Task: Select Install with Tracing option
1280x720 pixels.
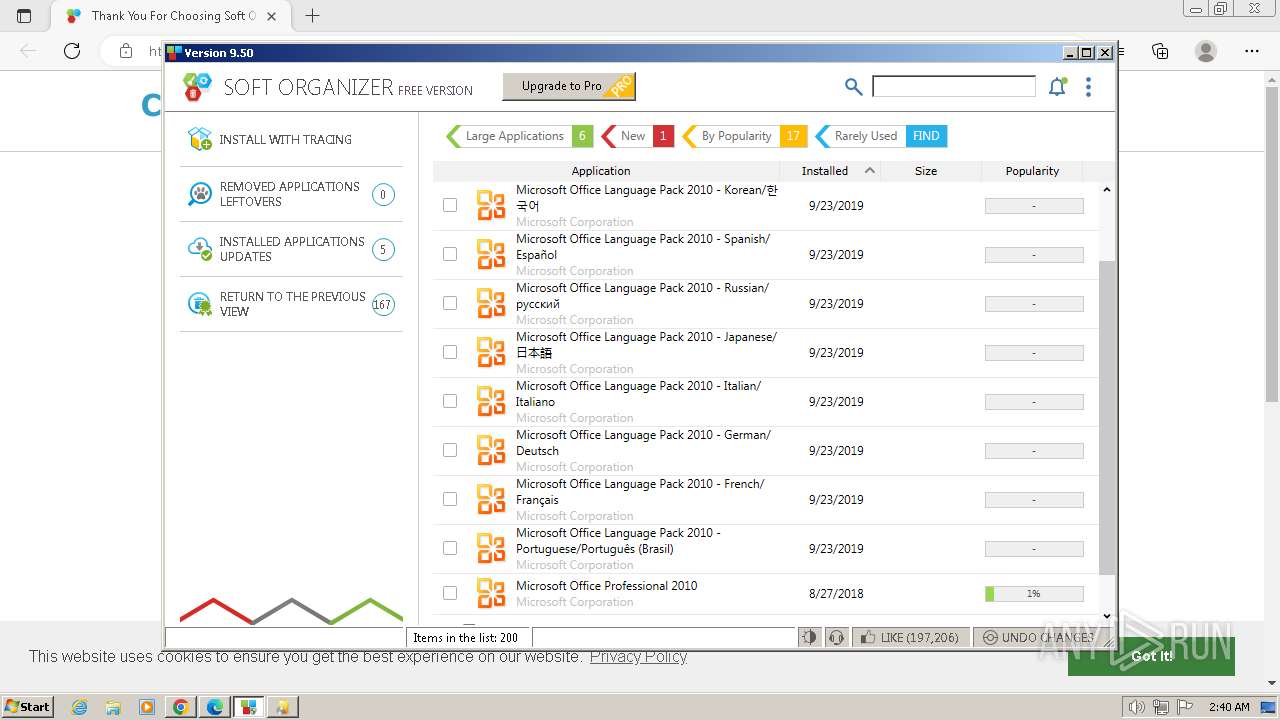Action: coord(291,139)
